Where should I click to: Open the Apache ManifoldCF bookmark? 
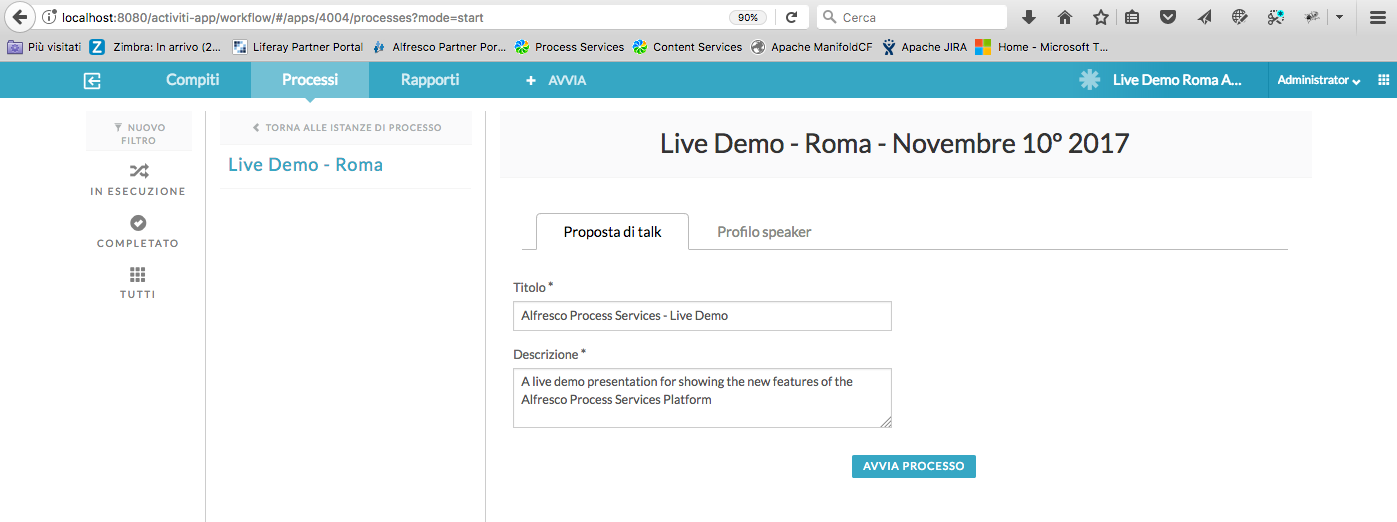[x=811, y=47]
